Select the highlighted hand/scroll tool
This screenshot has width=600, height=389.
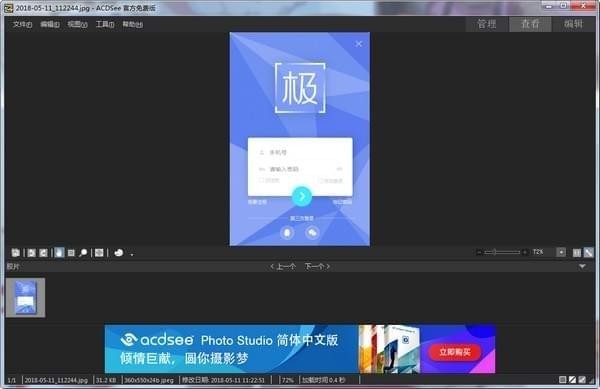(59, 253)
